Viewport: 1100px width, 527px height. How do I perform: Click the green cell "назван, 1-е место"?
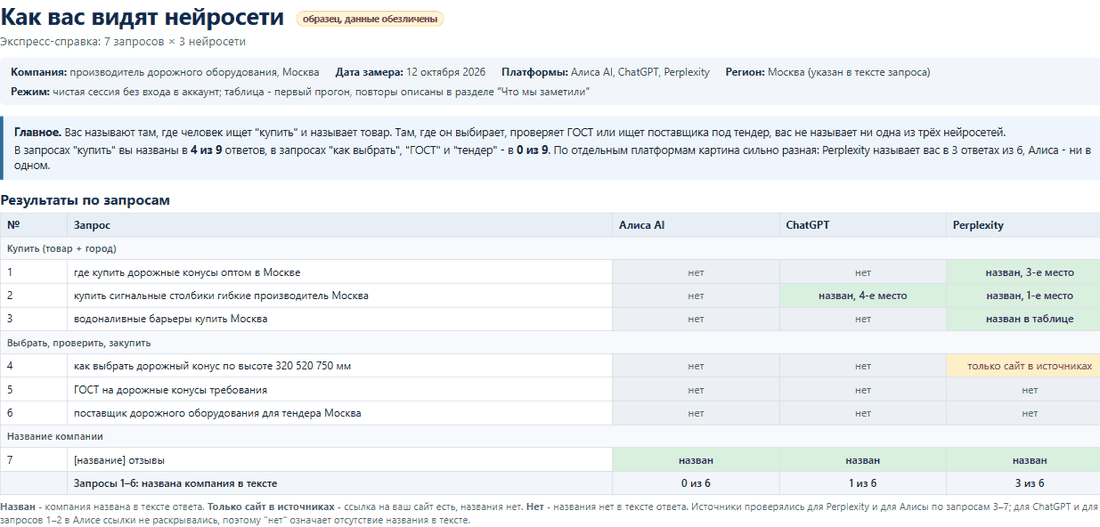point(1023,296)
